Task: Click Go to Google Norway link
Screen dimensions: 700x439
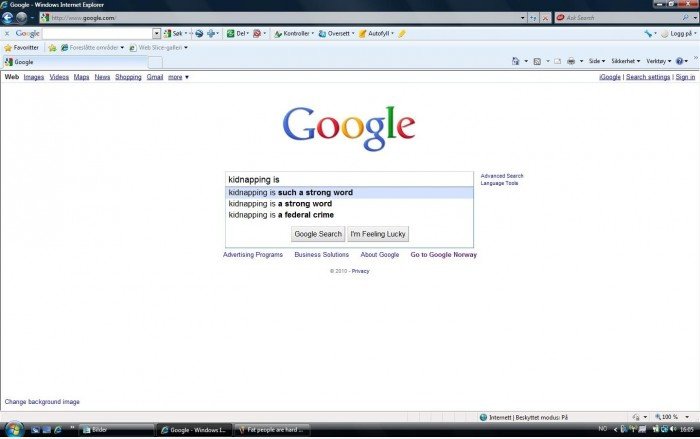Action: click(x=444, y=255)
